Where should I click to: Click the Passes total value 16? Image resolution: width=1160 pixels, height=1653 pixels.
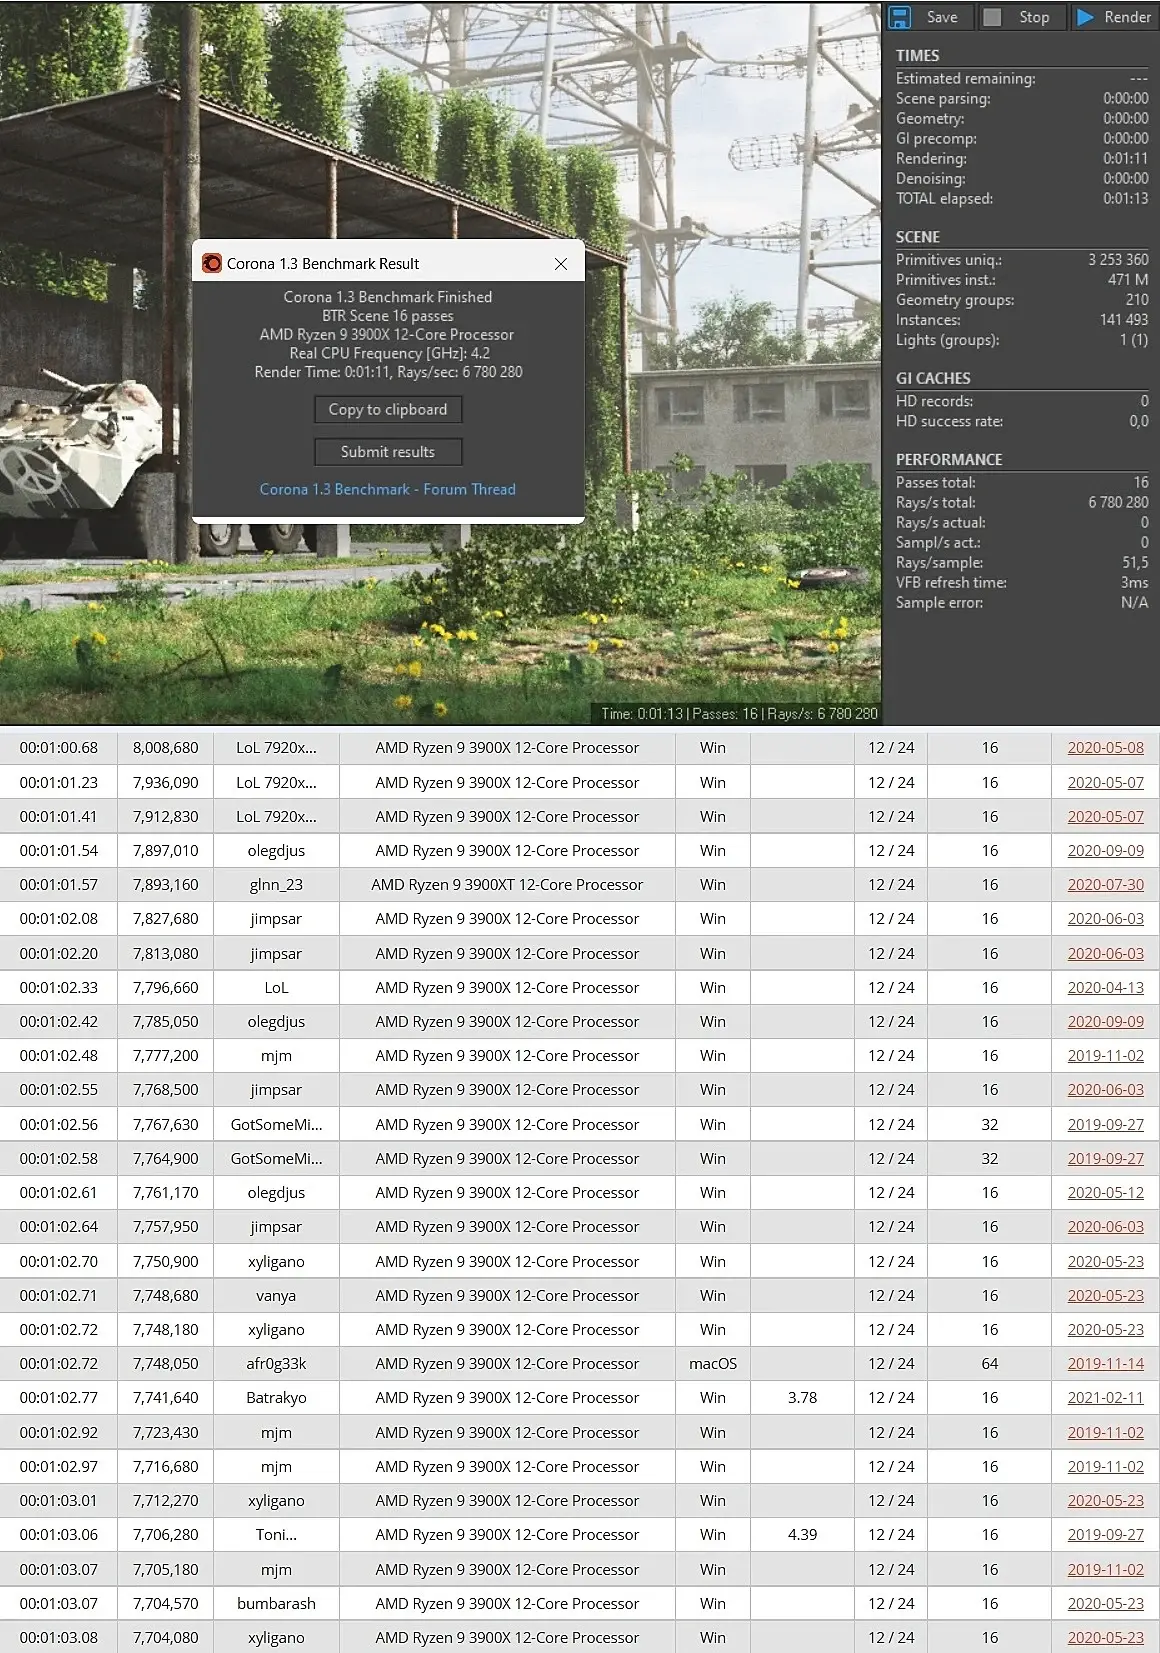pyautogui.click(x=1141, y=483)
